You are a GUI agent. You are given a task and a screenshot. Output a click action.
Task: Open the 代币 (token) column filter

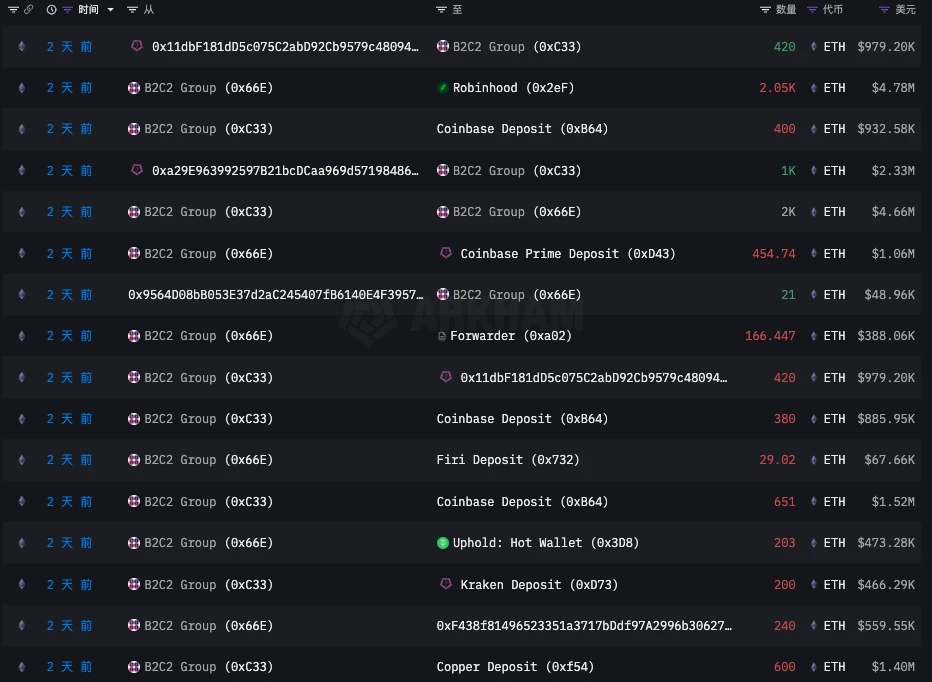click(x=813, y=9)
